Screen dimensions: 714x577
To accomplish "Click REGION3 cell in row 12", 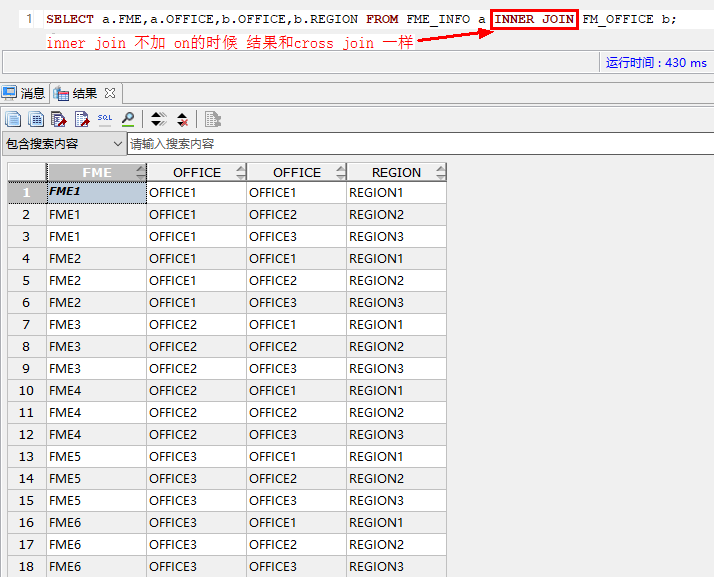I will point(397,434).
